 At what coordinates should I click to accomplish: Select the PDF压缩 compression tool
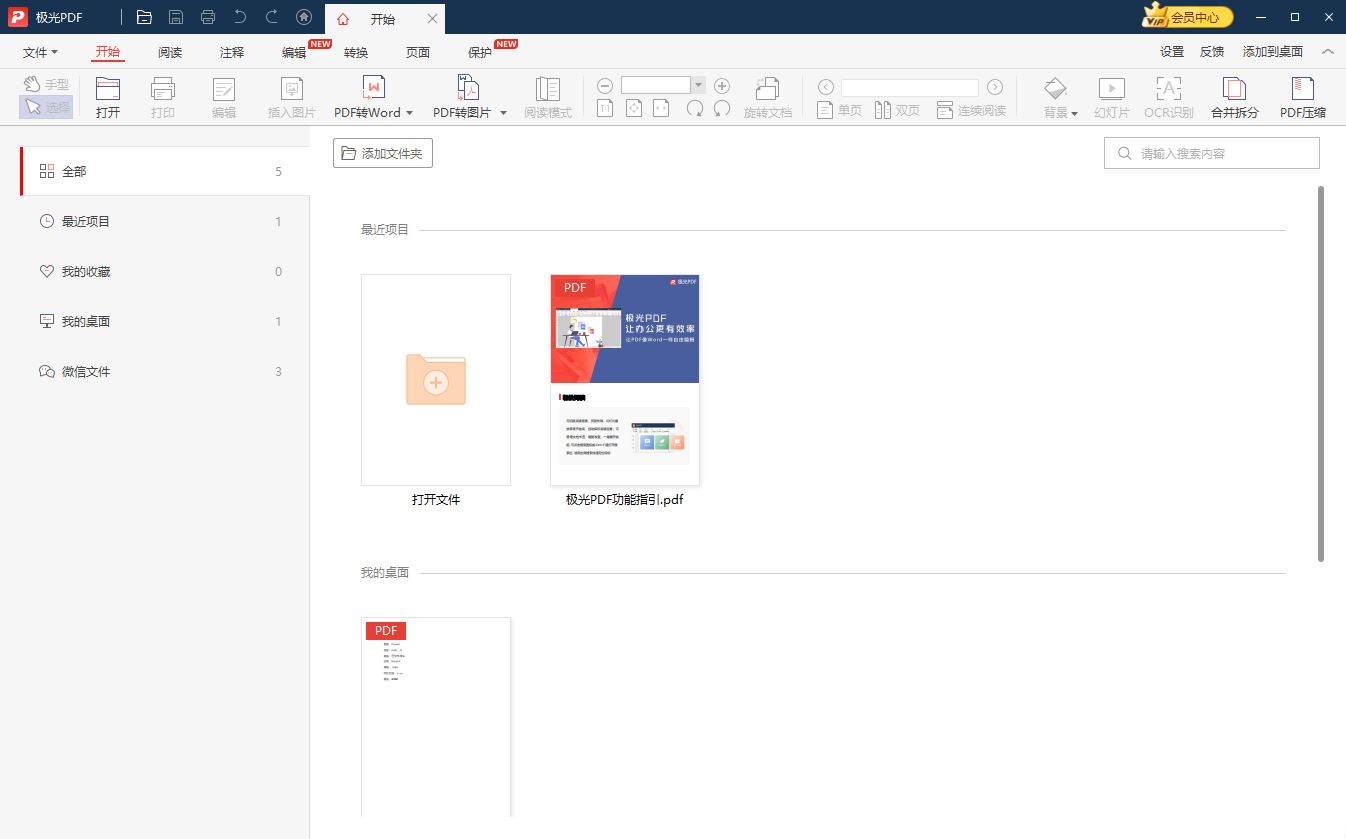1302,90
